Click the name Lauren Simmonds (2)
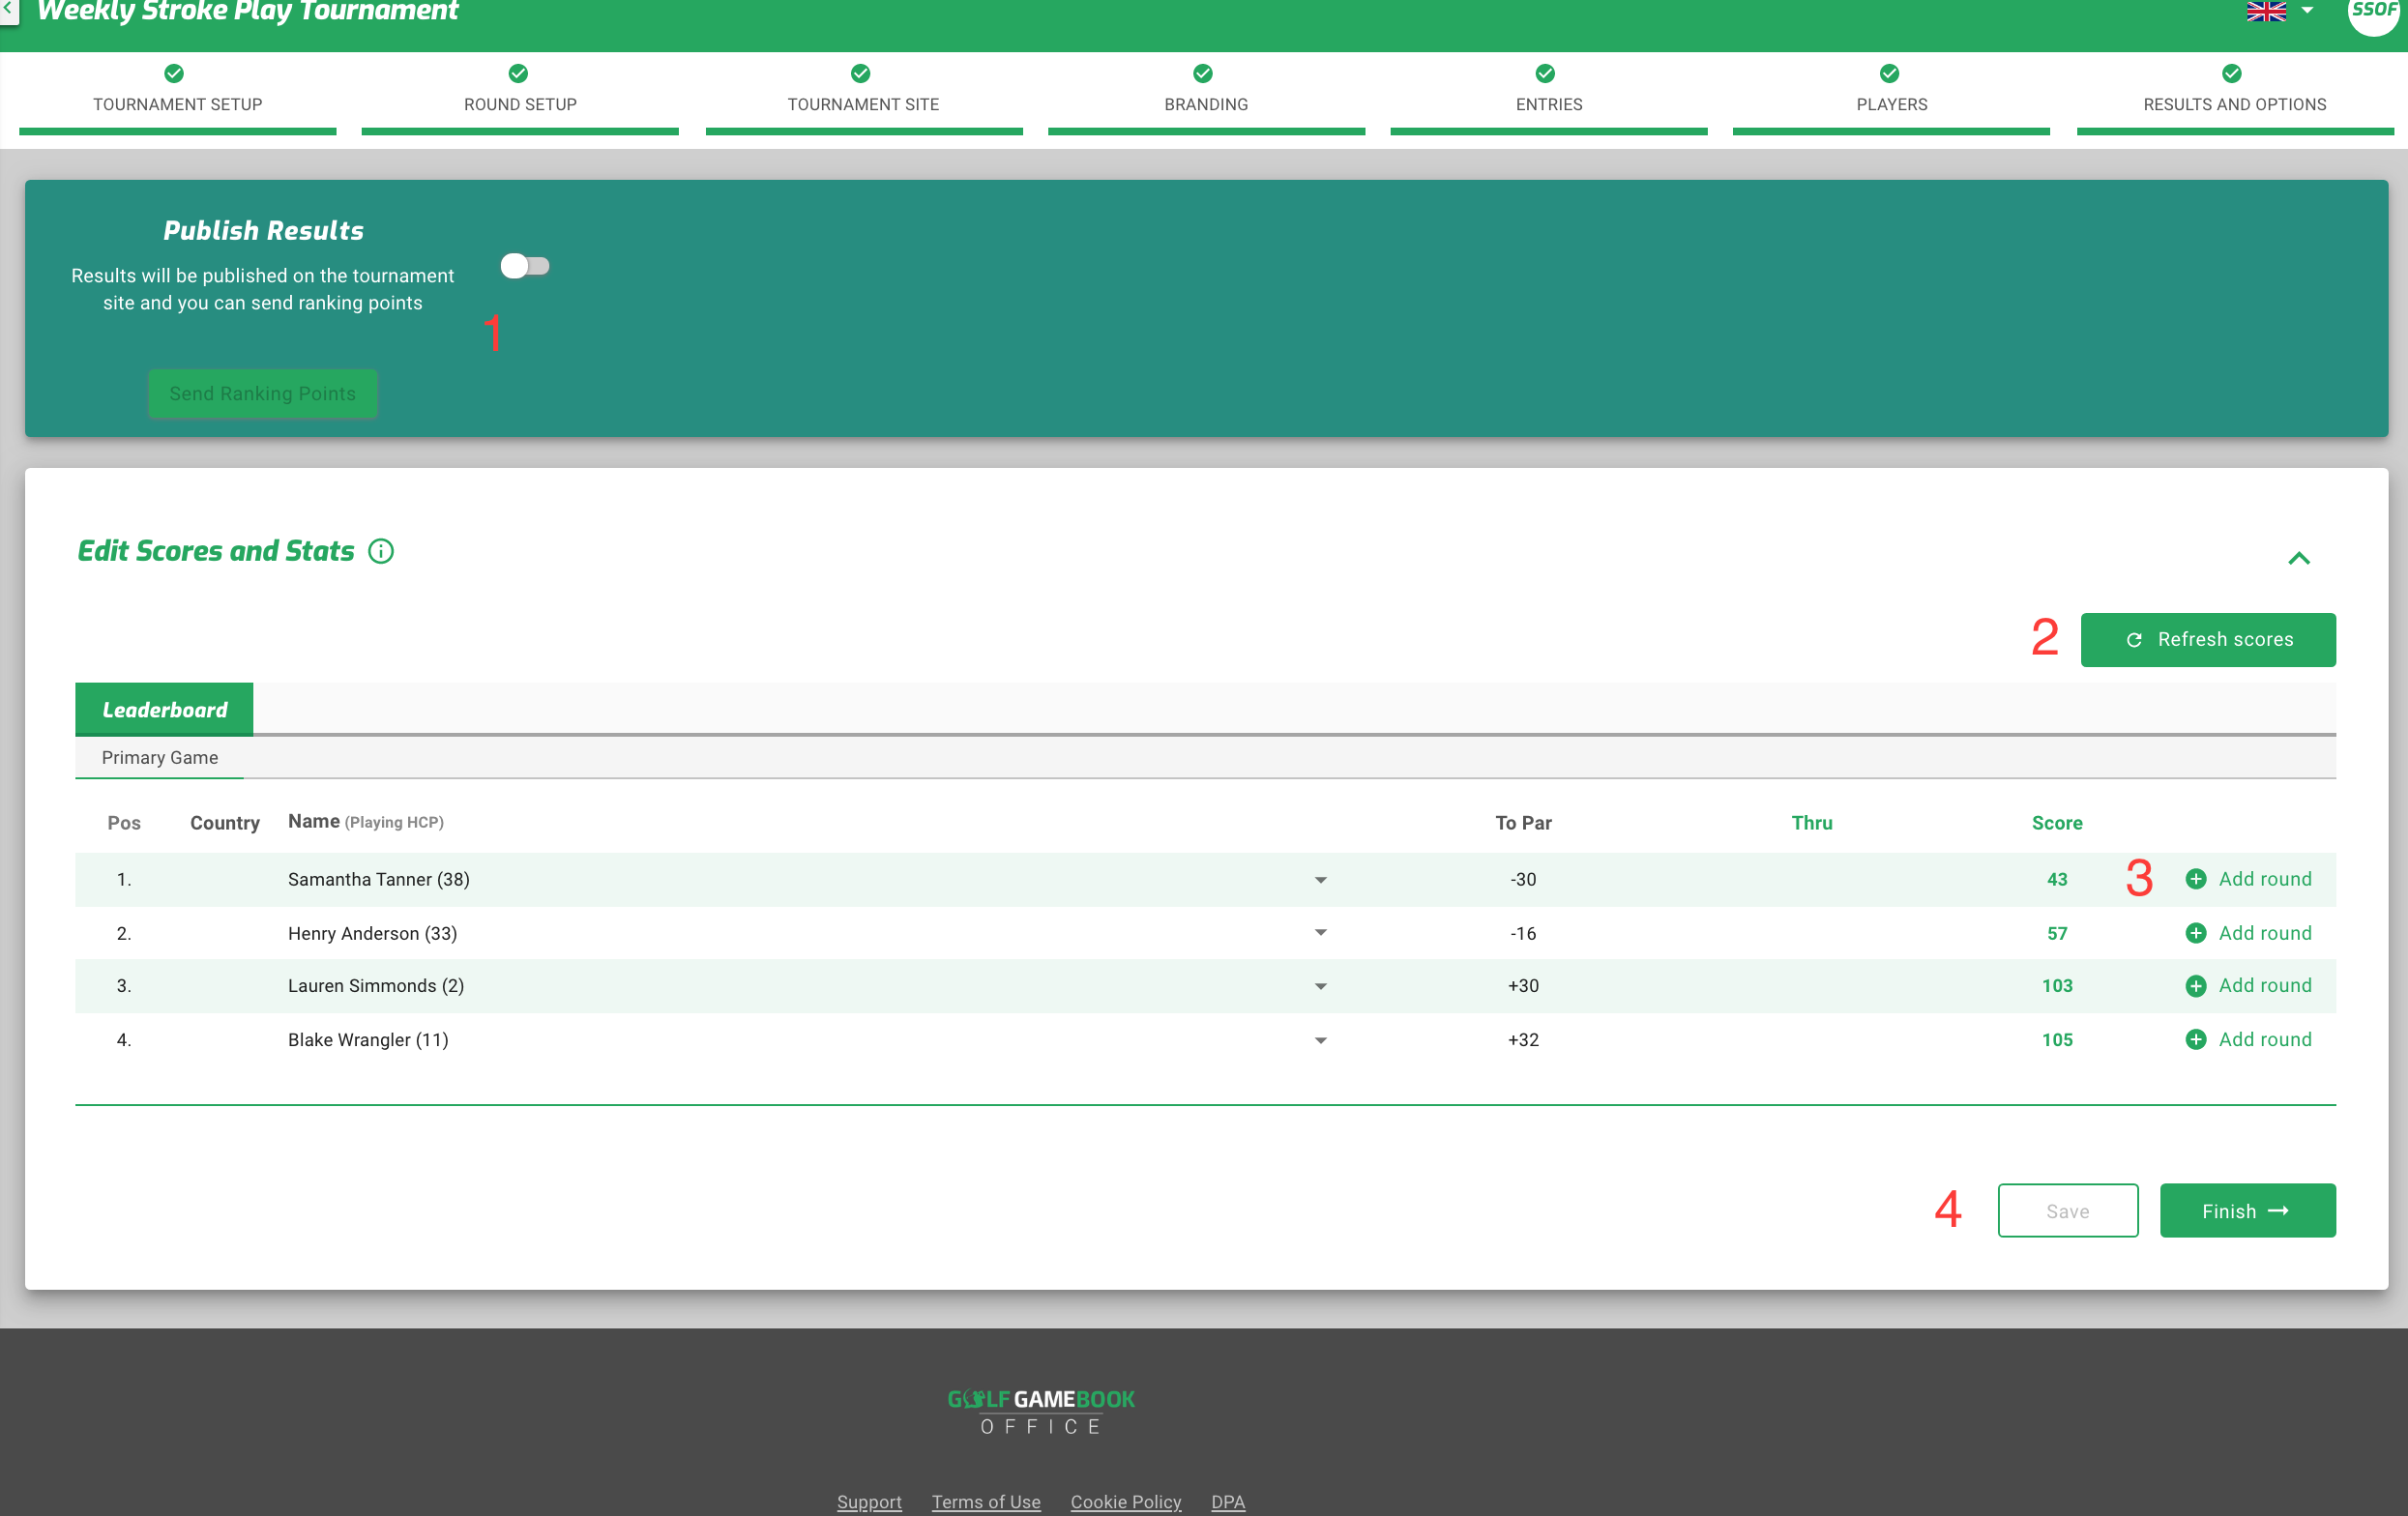Image resolution: width=2408 pixels, height=1516 pixels. click(x=376, y=986)
